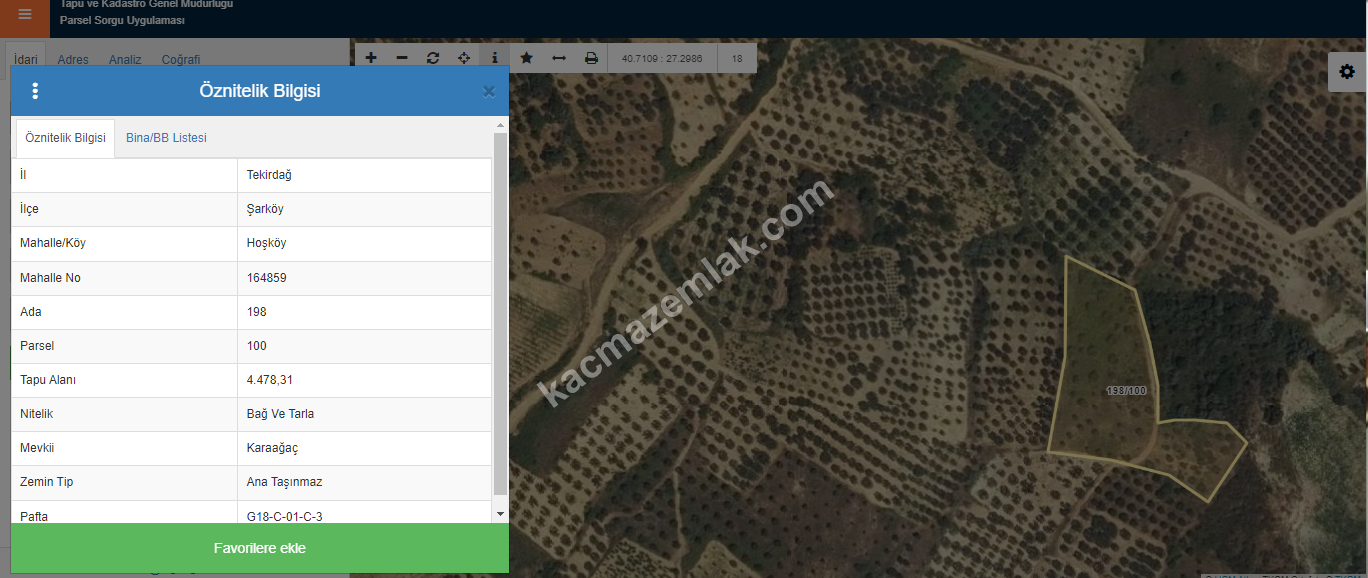Select the distance measure arrow tool
This screenshot has width=1368, height=578.
[559, 58]
